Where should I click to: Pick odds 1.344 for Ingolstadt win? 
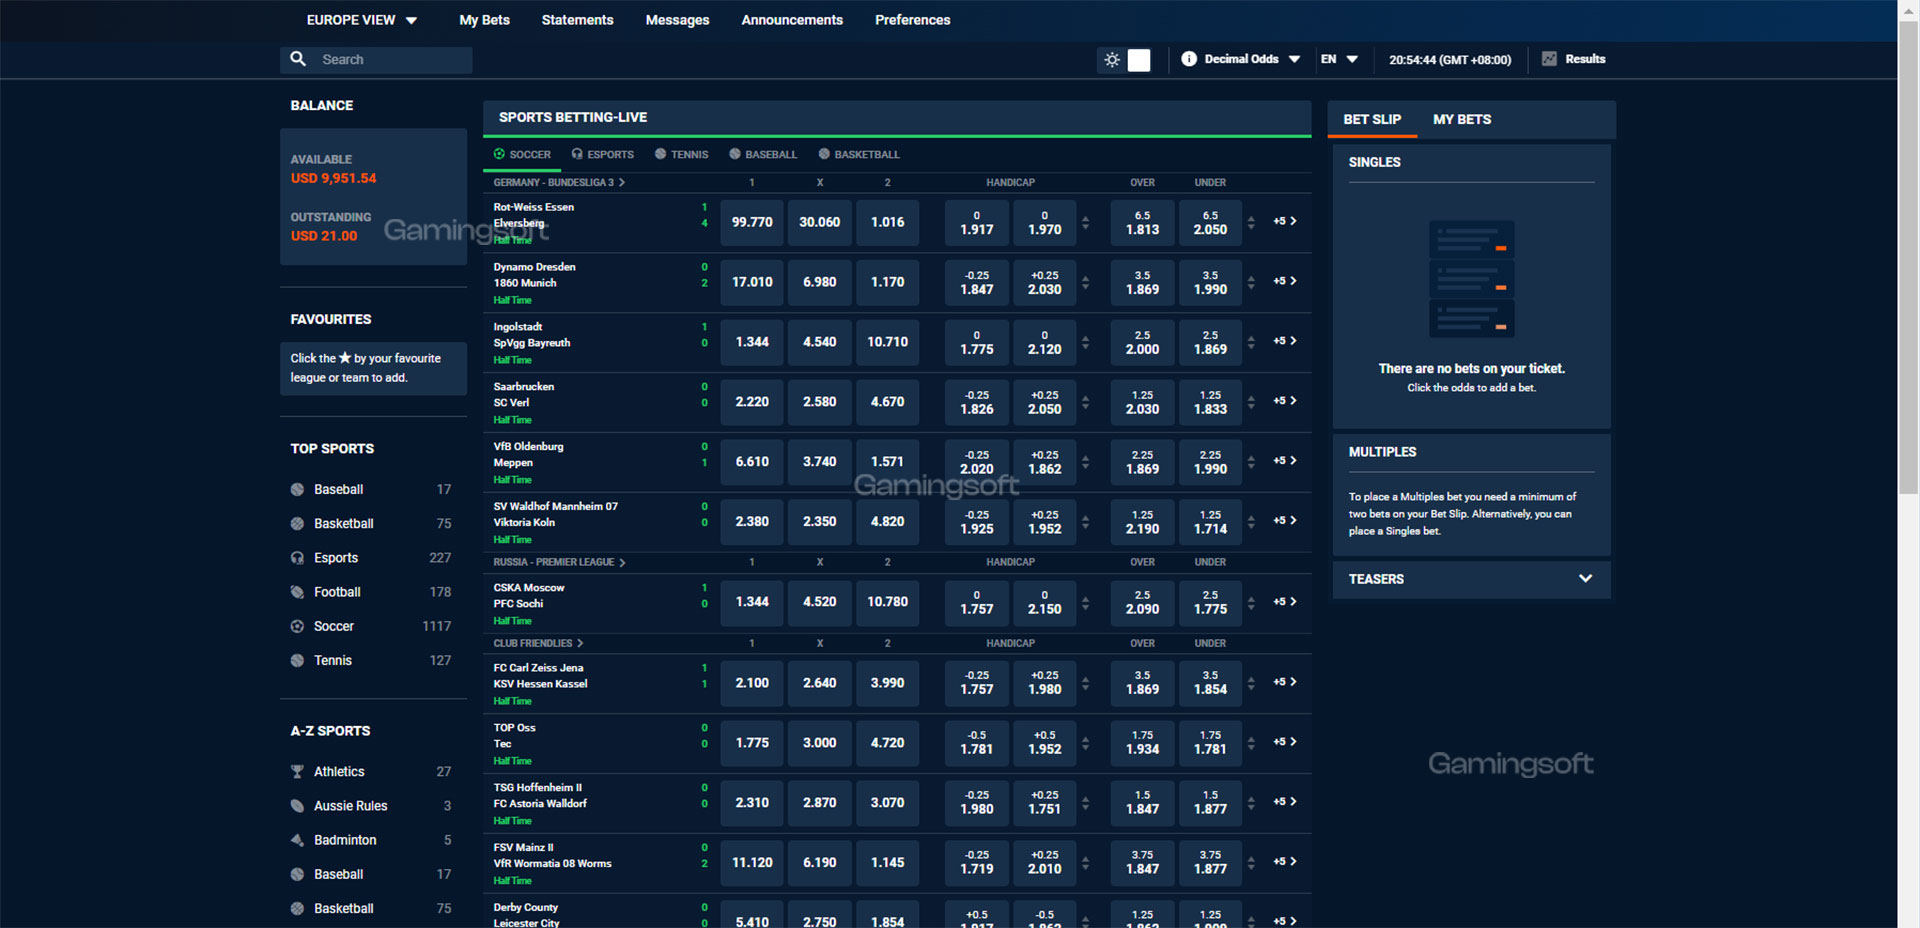click(x=752, y=342)
